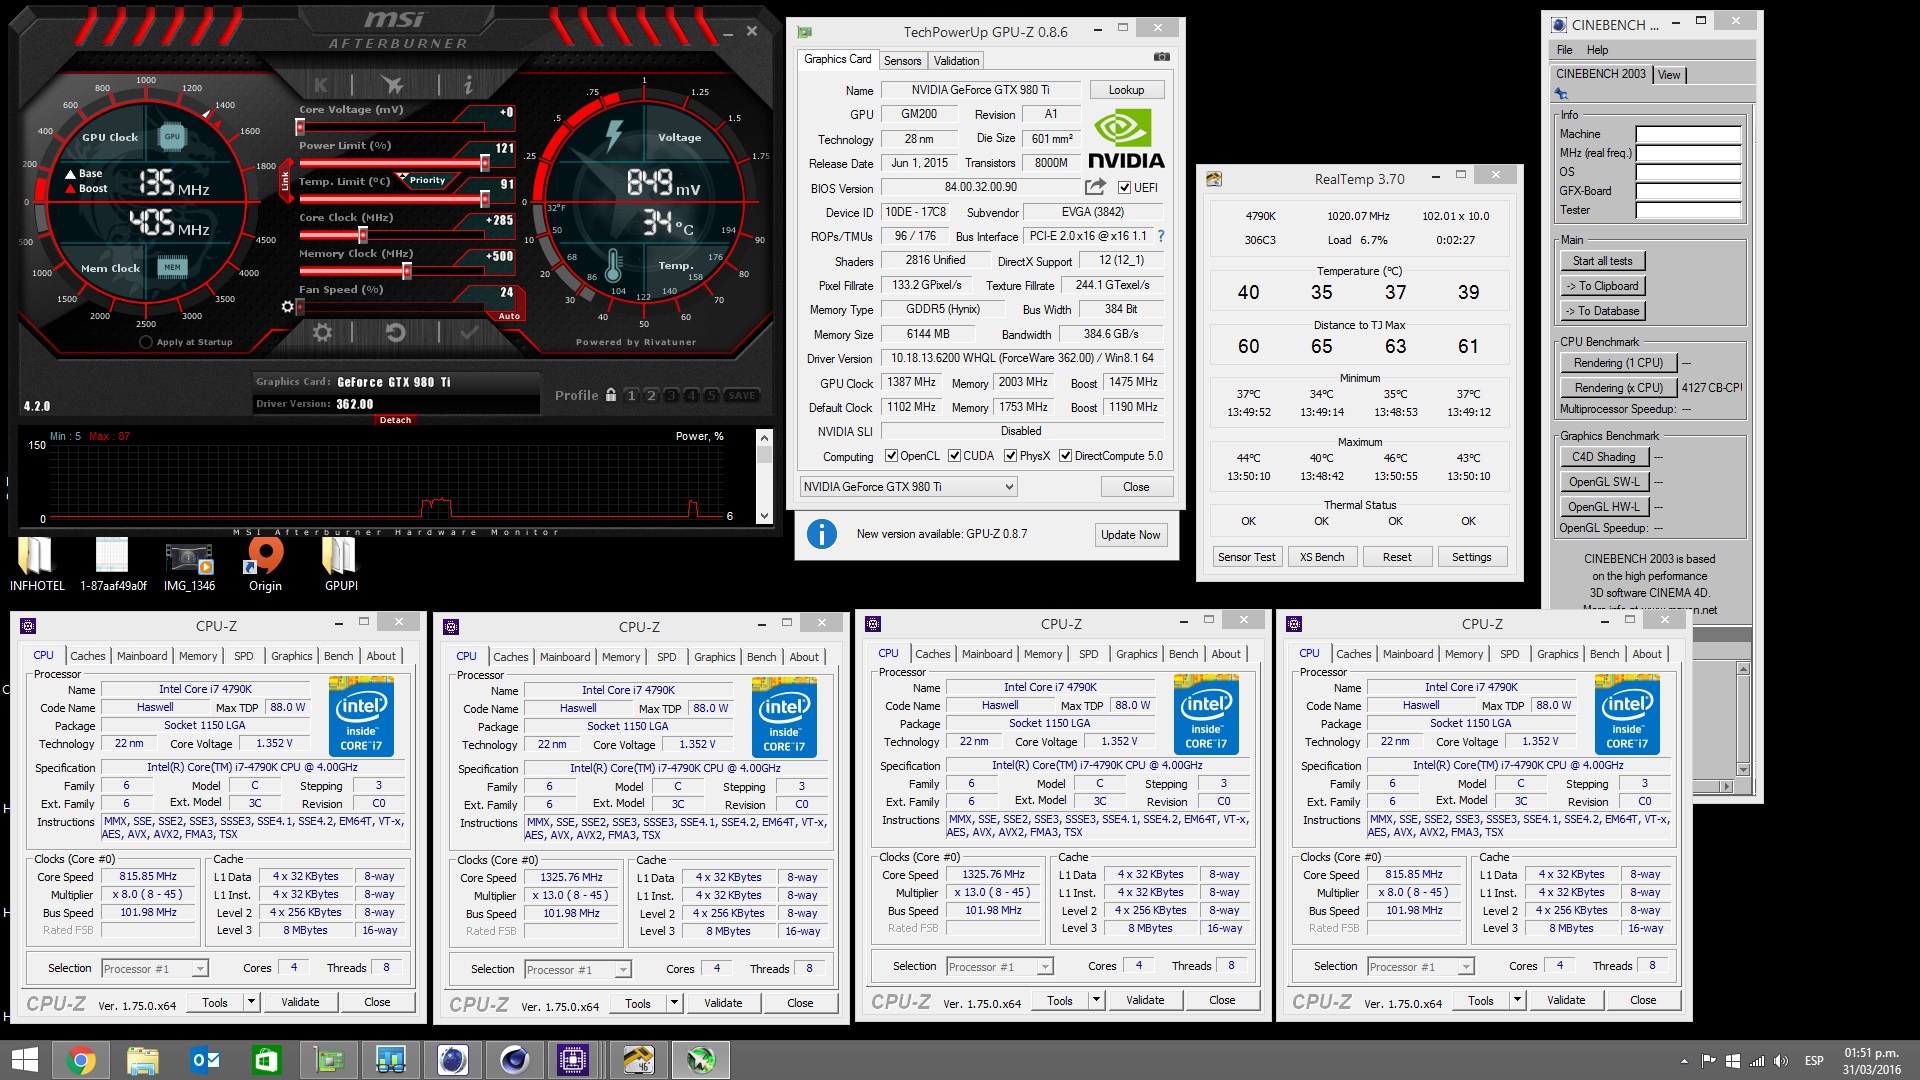The image size is (1920, 1080).
Task: Toggle CUDA checkbox in GPU-Z
Action: pyautogui.click(x=954, y=456)
